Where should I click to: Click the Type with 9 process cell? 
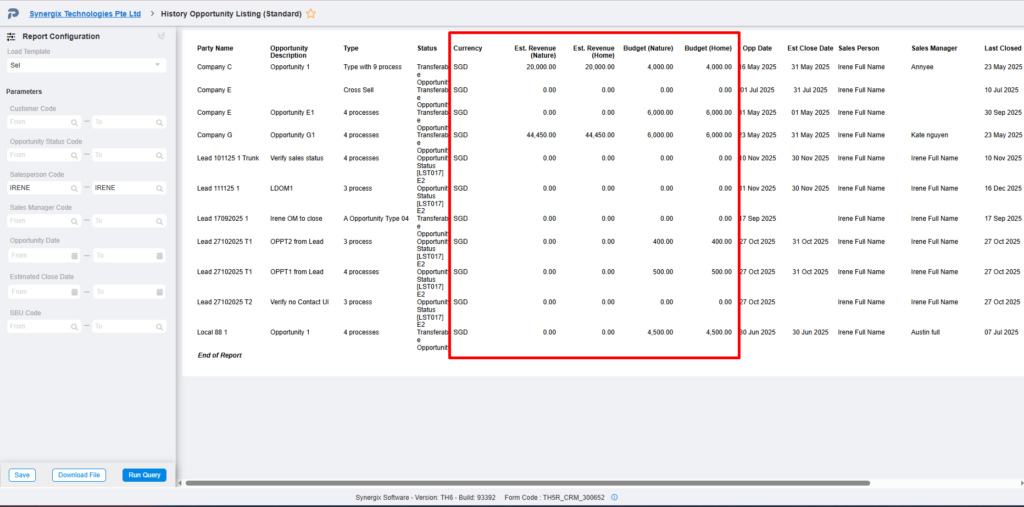tap(373, 67)
